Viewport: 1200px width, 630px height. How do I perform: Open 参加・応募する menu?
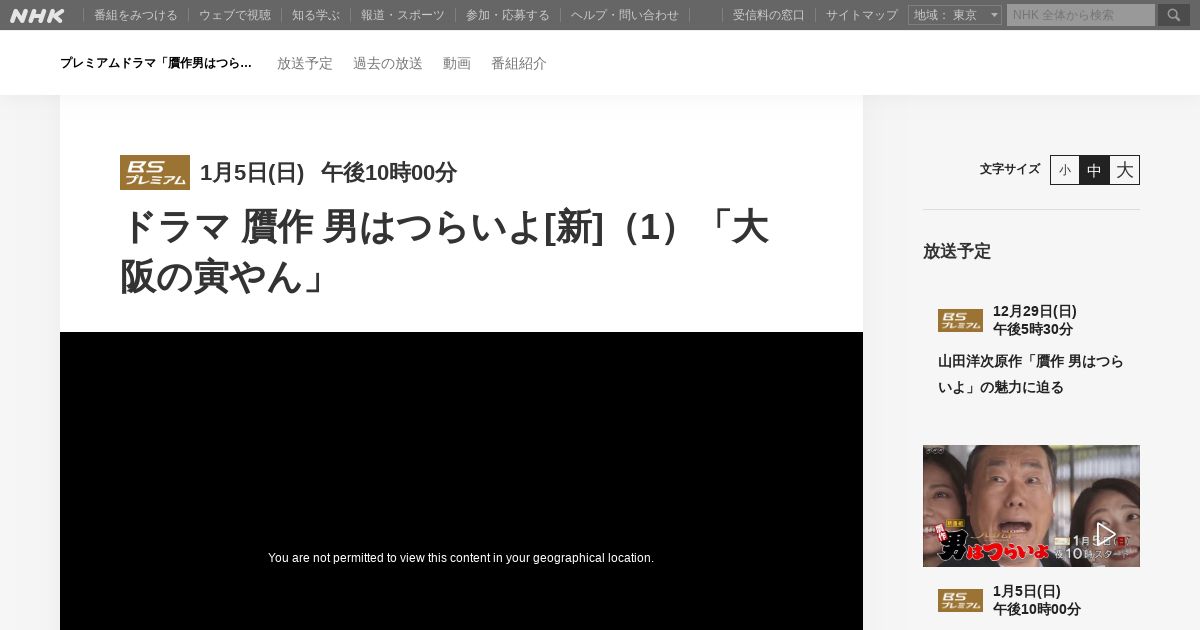[508, 15]
